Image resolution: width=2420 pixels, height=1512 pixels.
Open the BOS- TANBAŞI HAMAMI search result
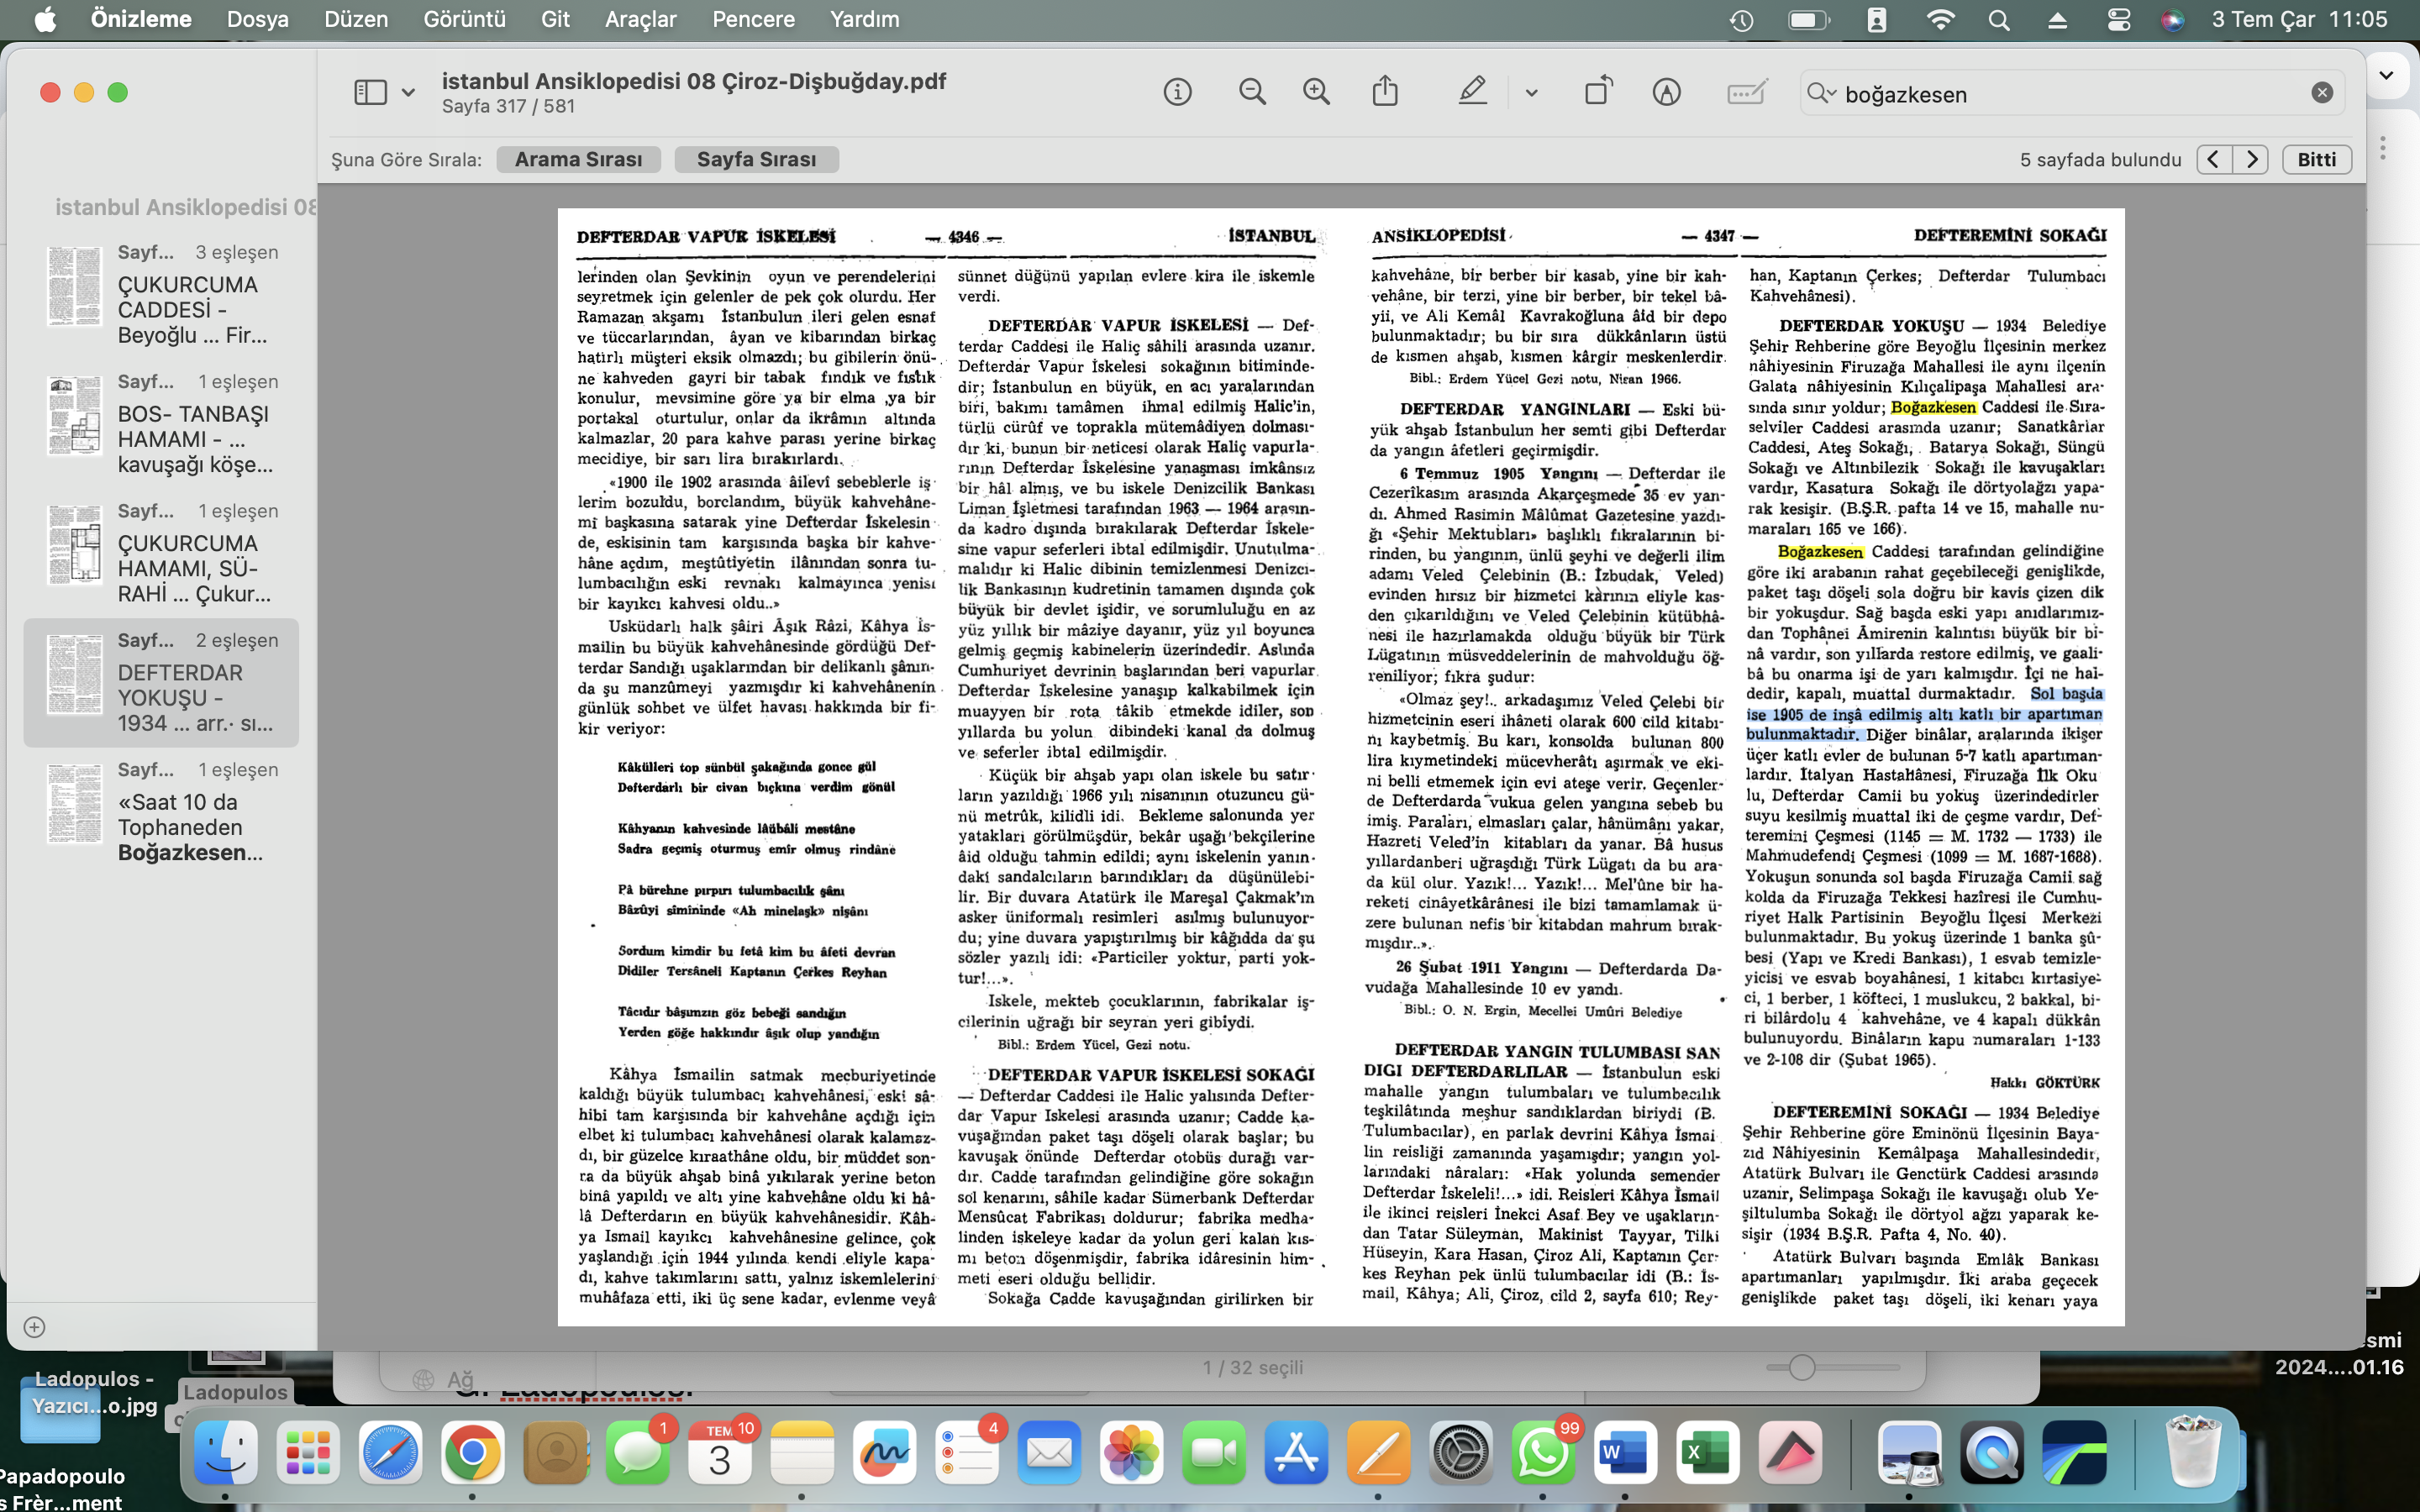pos(161,424)
